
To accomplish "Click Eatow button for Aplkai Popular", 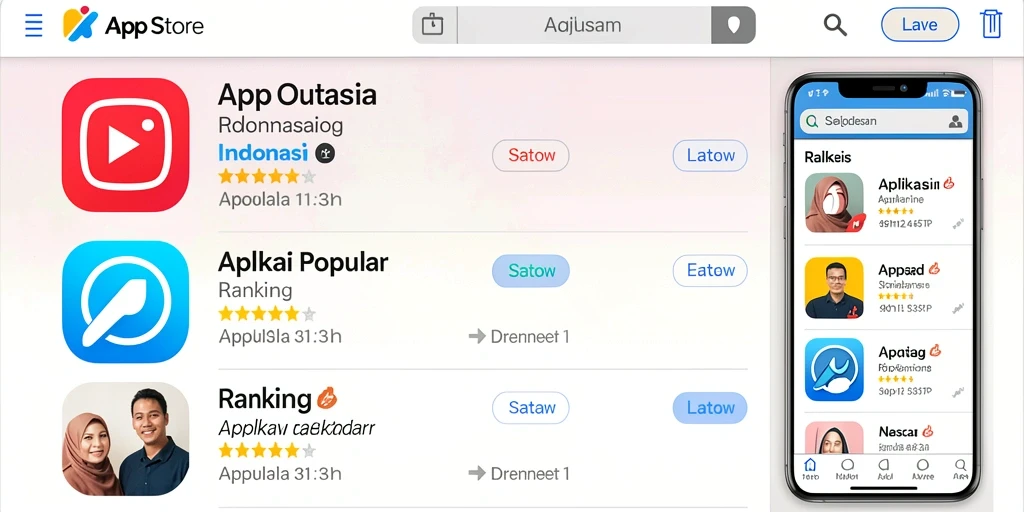I will [x=710, y=270].
